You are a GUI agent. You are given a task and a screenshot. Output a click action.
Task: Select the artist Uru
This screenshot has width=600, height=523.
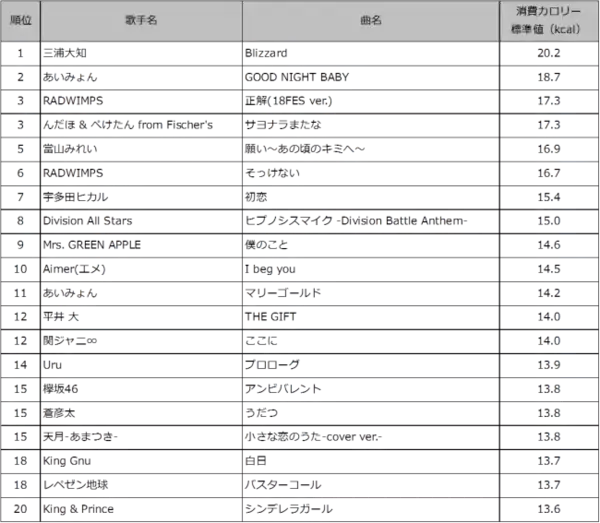point(52,365)
